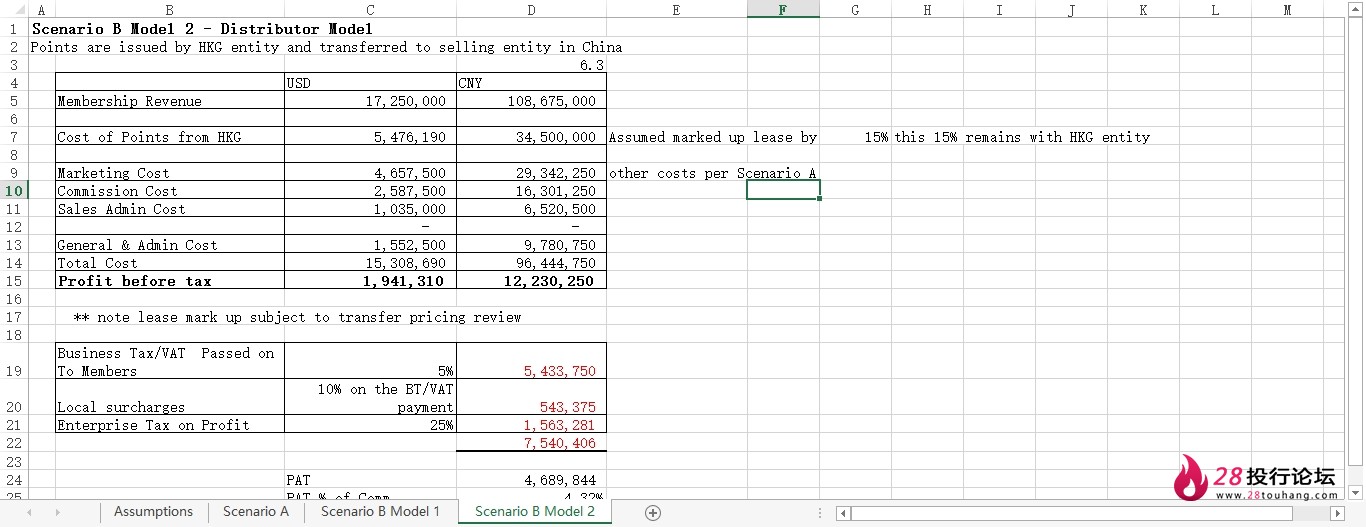Click the 'Commission Cost' label cell
Image resolution: width=1366 pixels, height=527 pixels.
170,191
